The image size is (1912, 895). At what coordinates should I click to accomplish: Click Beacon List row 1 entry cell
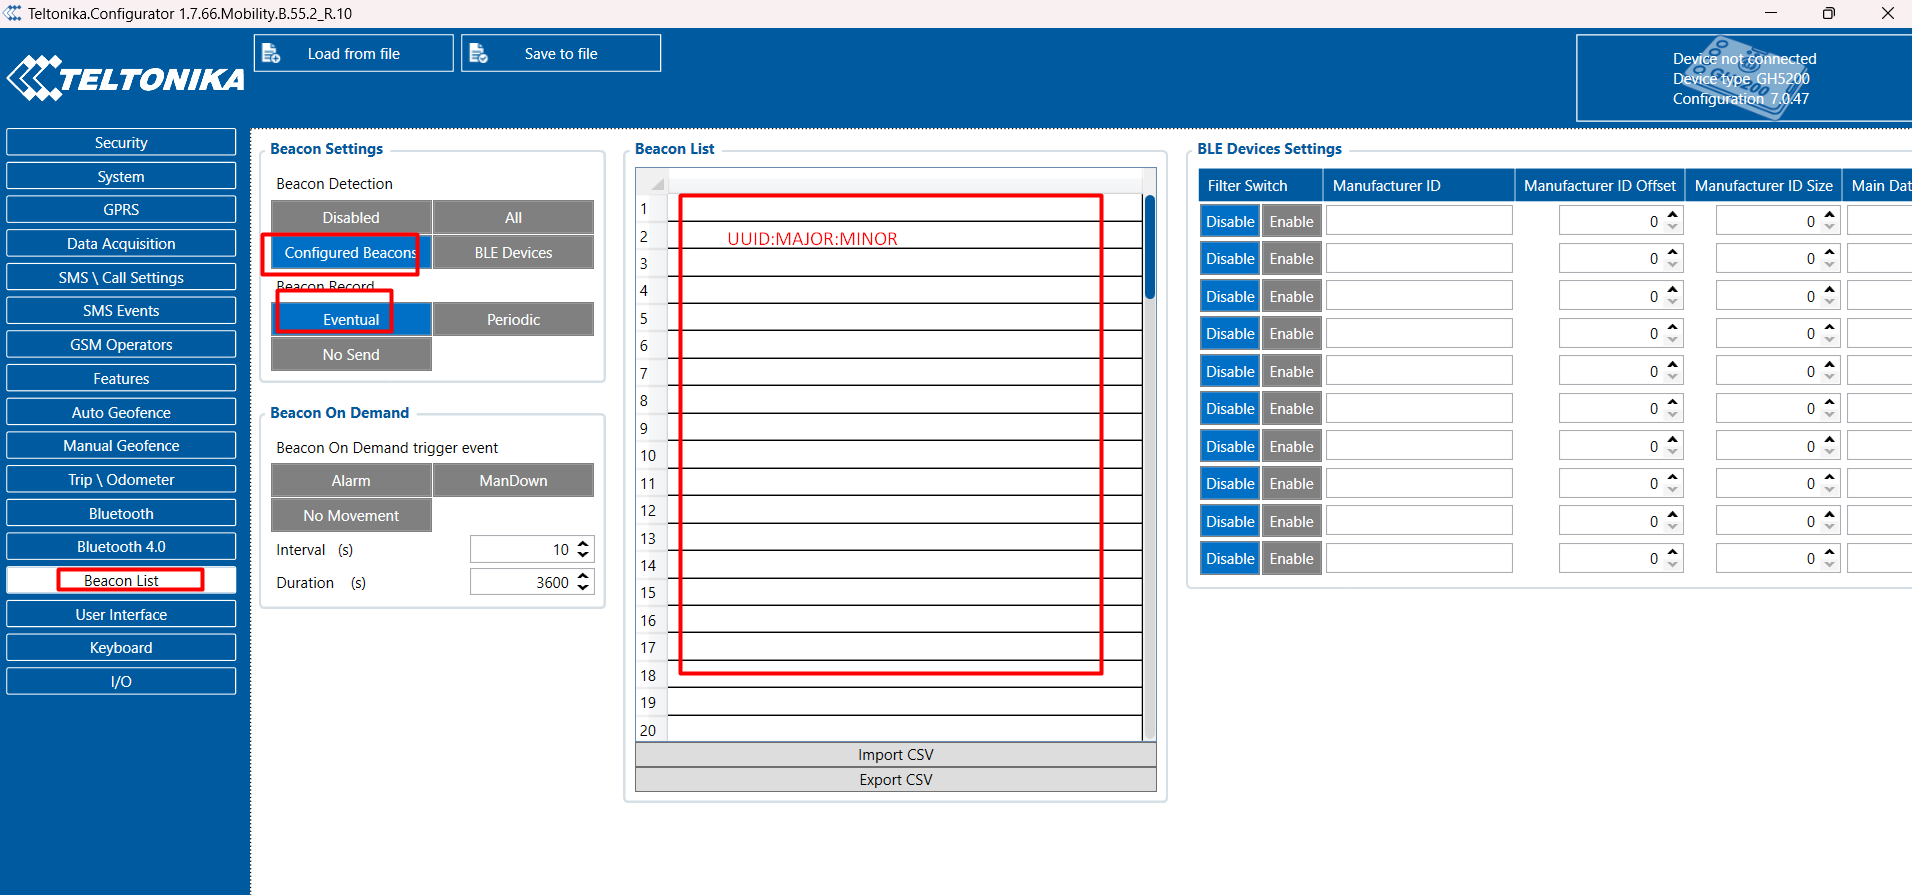(x=905, y=208)
